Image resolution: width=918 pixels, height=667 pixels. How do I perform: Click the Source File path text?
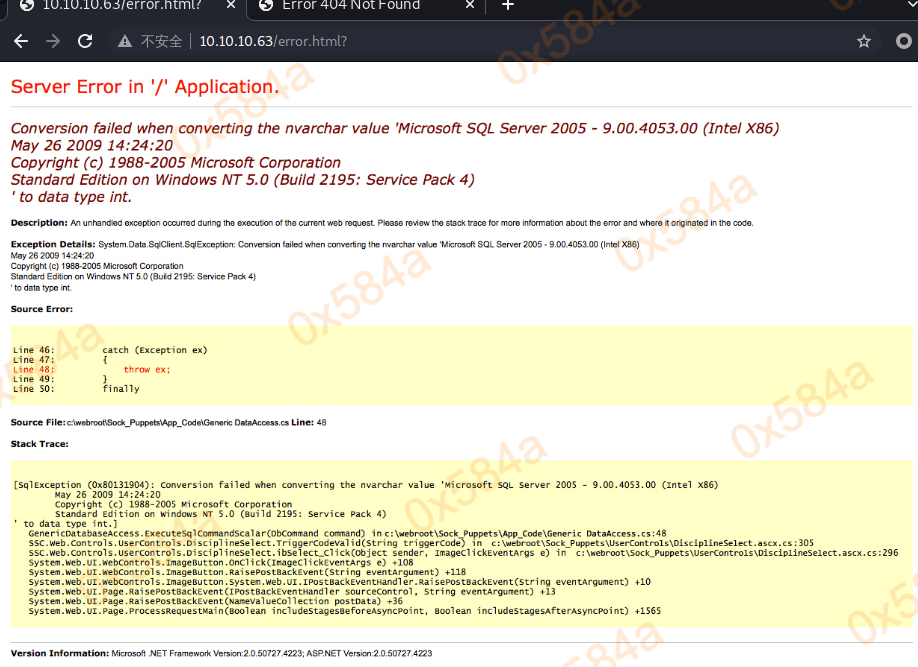(x=177, y=423)
